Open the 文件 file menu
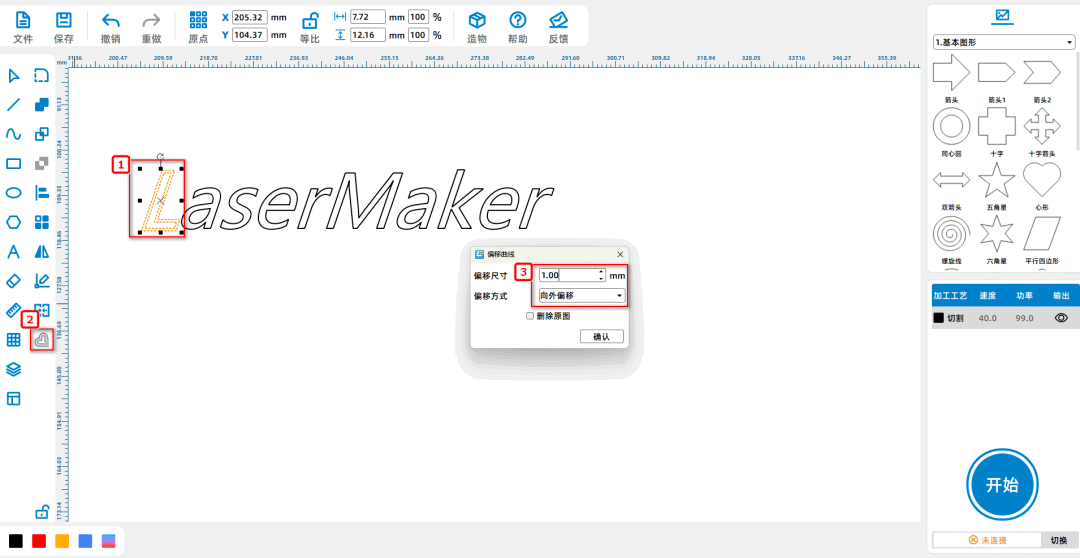The image size is (1080, 558). tap(23, 21)
